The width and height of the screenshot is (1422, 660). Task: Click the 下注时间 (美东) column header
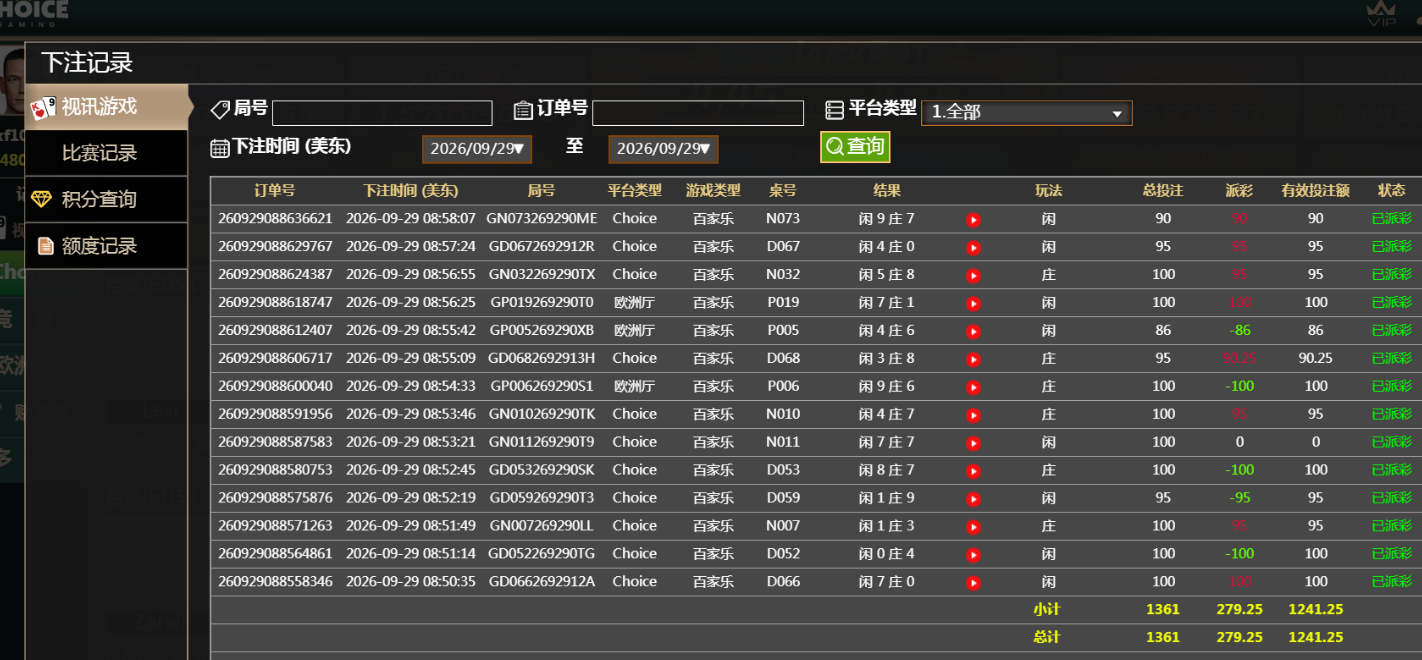tap(411, 190)
